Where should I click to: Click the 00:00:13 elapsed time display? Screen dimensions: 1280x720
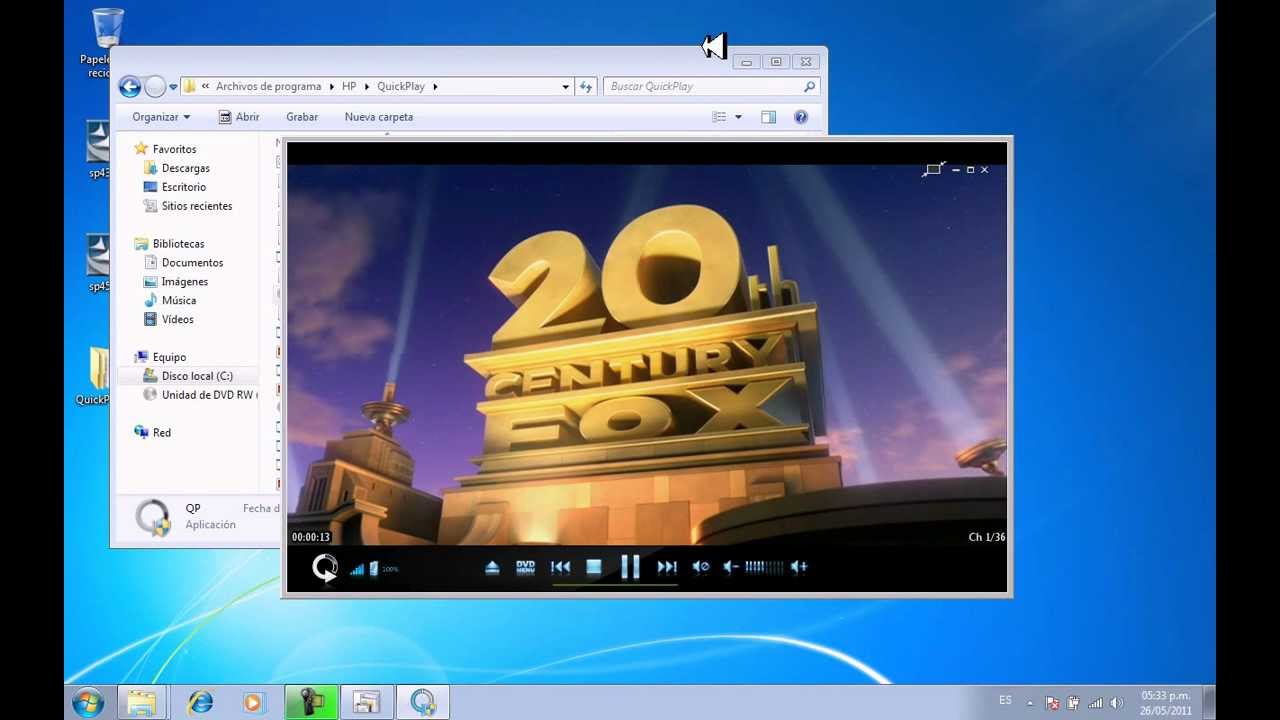point(311,537)
